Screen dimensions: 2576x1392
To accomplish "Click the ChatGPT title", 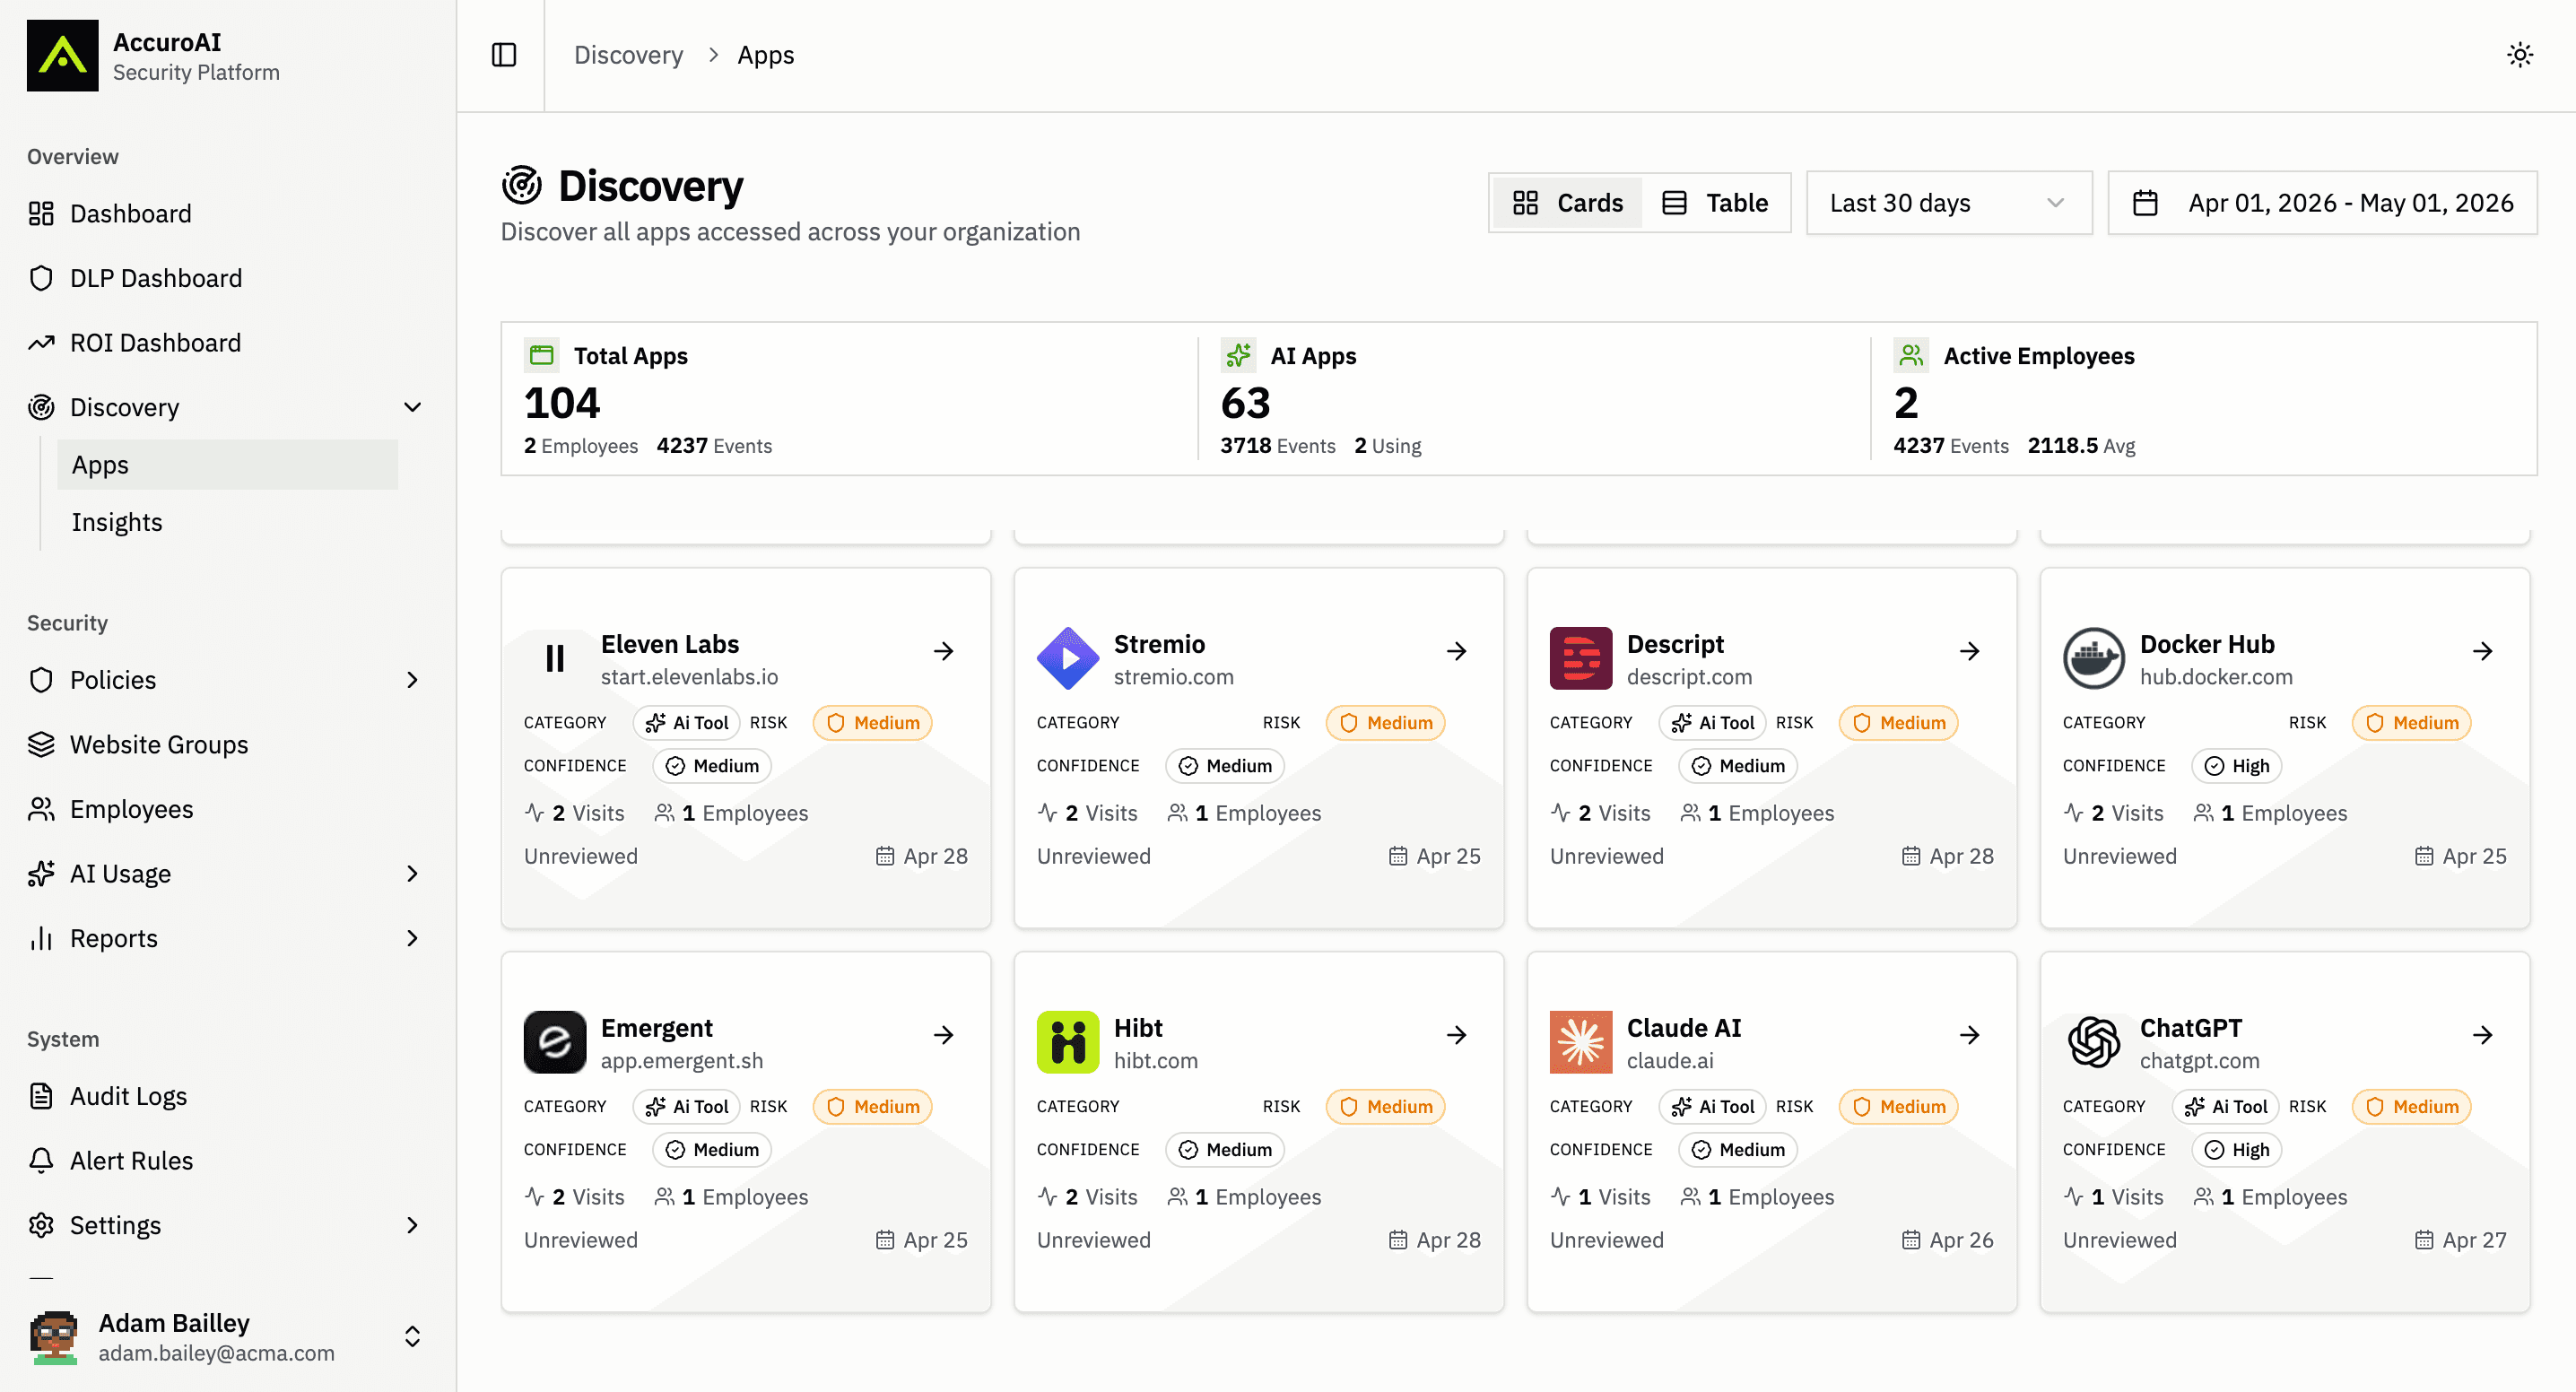I will pos(2190,1028).
